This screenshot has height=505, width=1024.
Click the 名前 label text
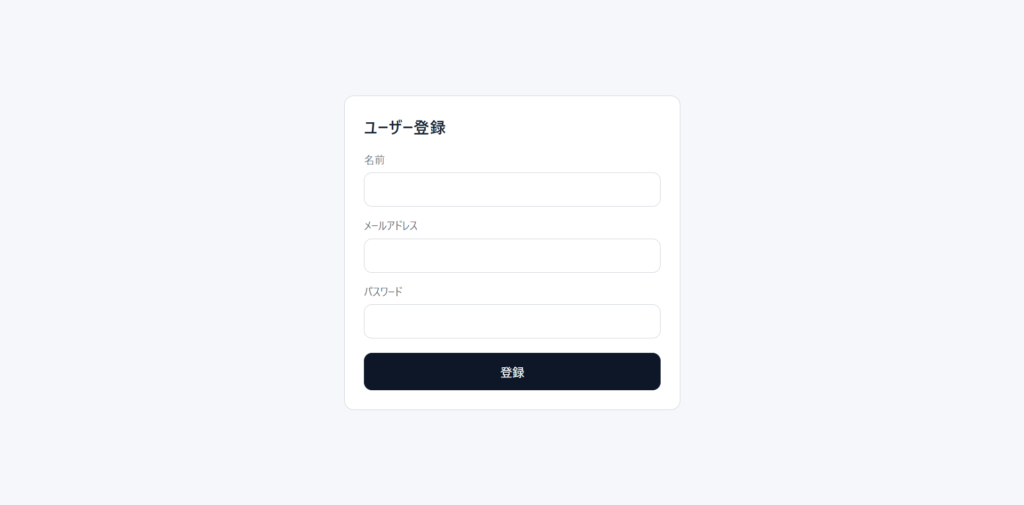(374, 160)
